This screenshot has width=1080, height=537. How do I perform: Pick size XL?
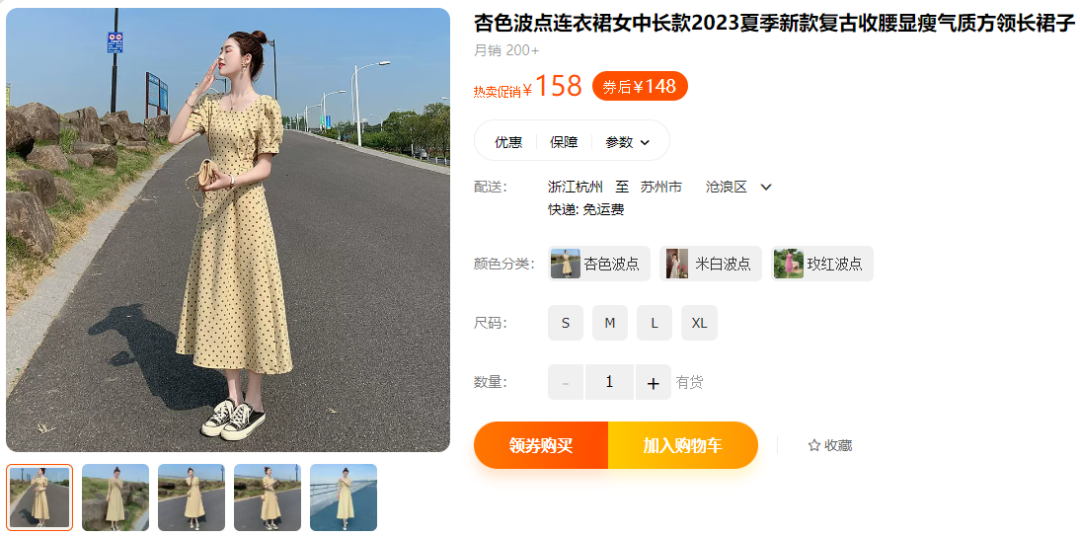coord(699,323)
